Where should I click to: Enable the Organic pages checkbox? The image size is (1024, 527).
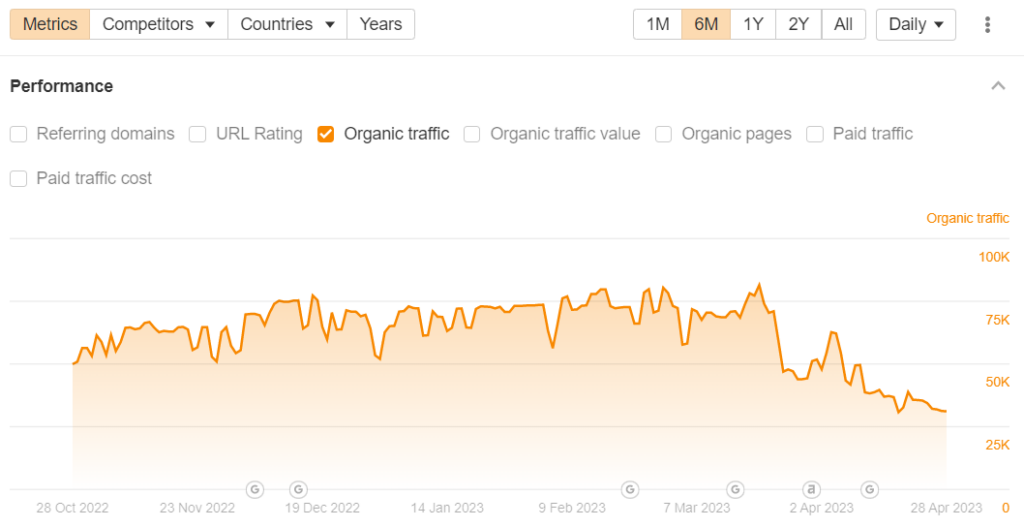point(664,134)
